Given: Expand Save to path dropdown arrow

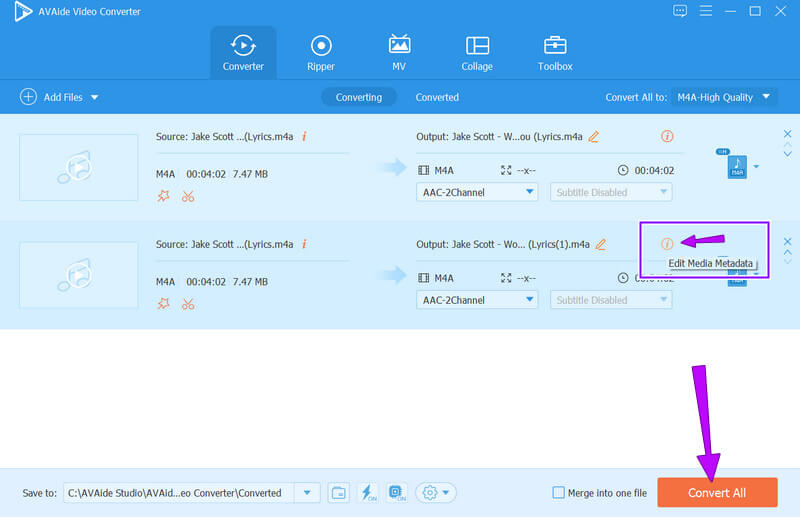Looking at the screenshot, I should click(307, 493).
